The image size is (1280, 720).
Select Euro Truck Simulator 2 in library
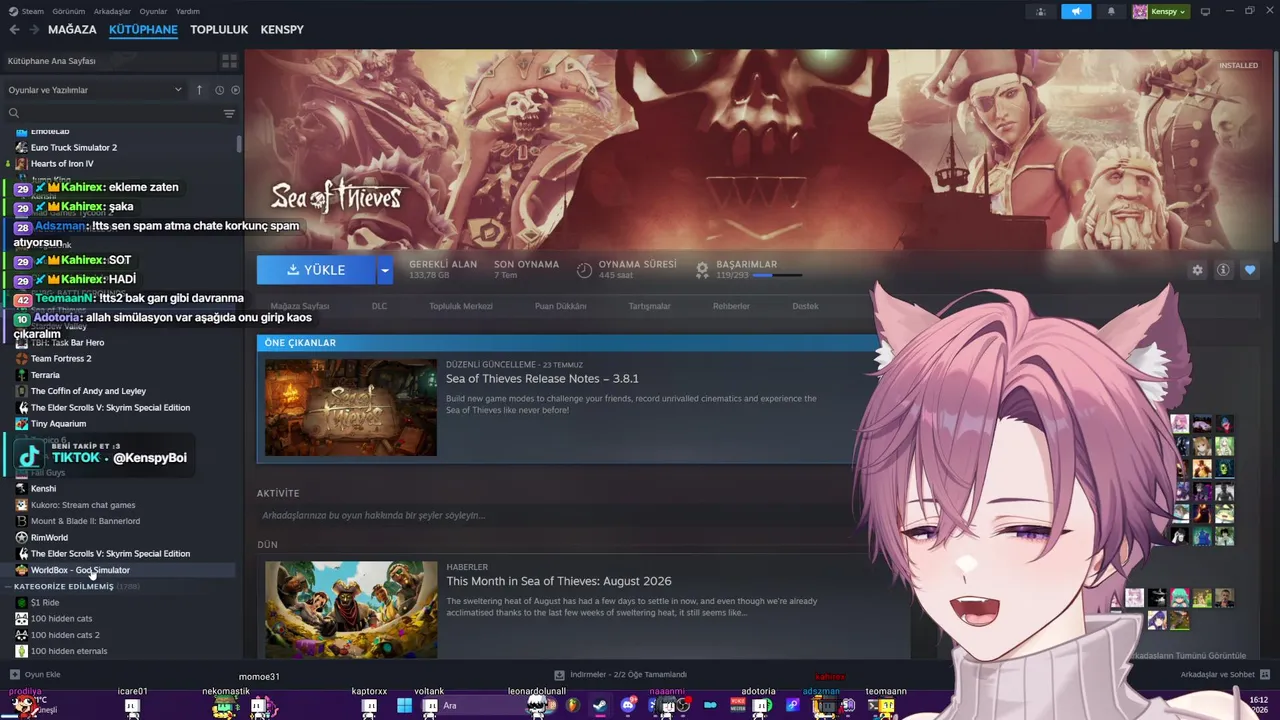74,148
